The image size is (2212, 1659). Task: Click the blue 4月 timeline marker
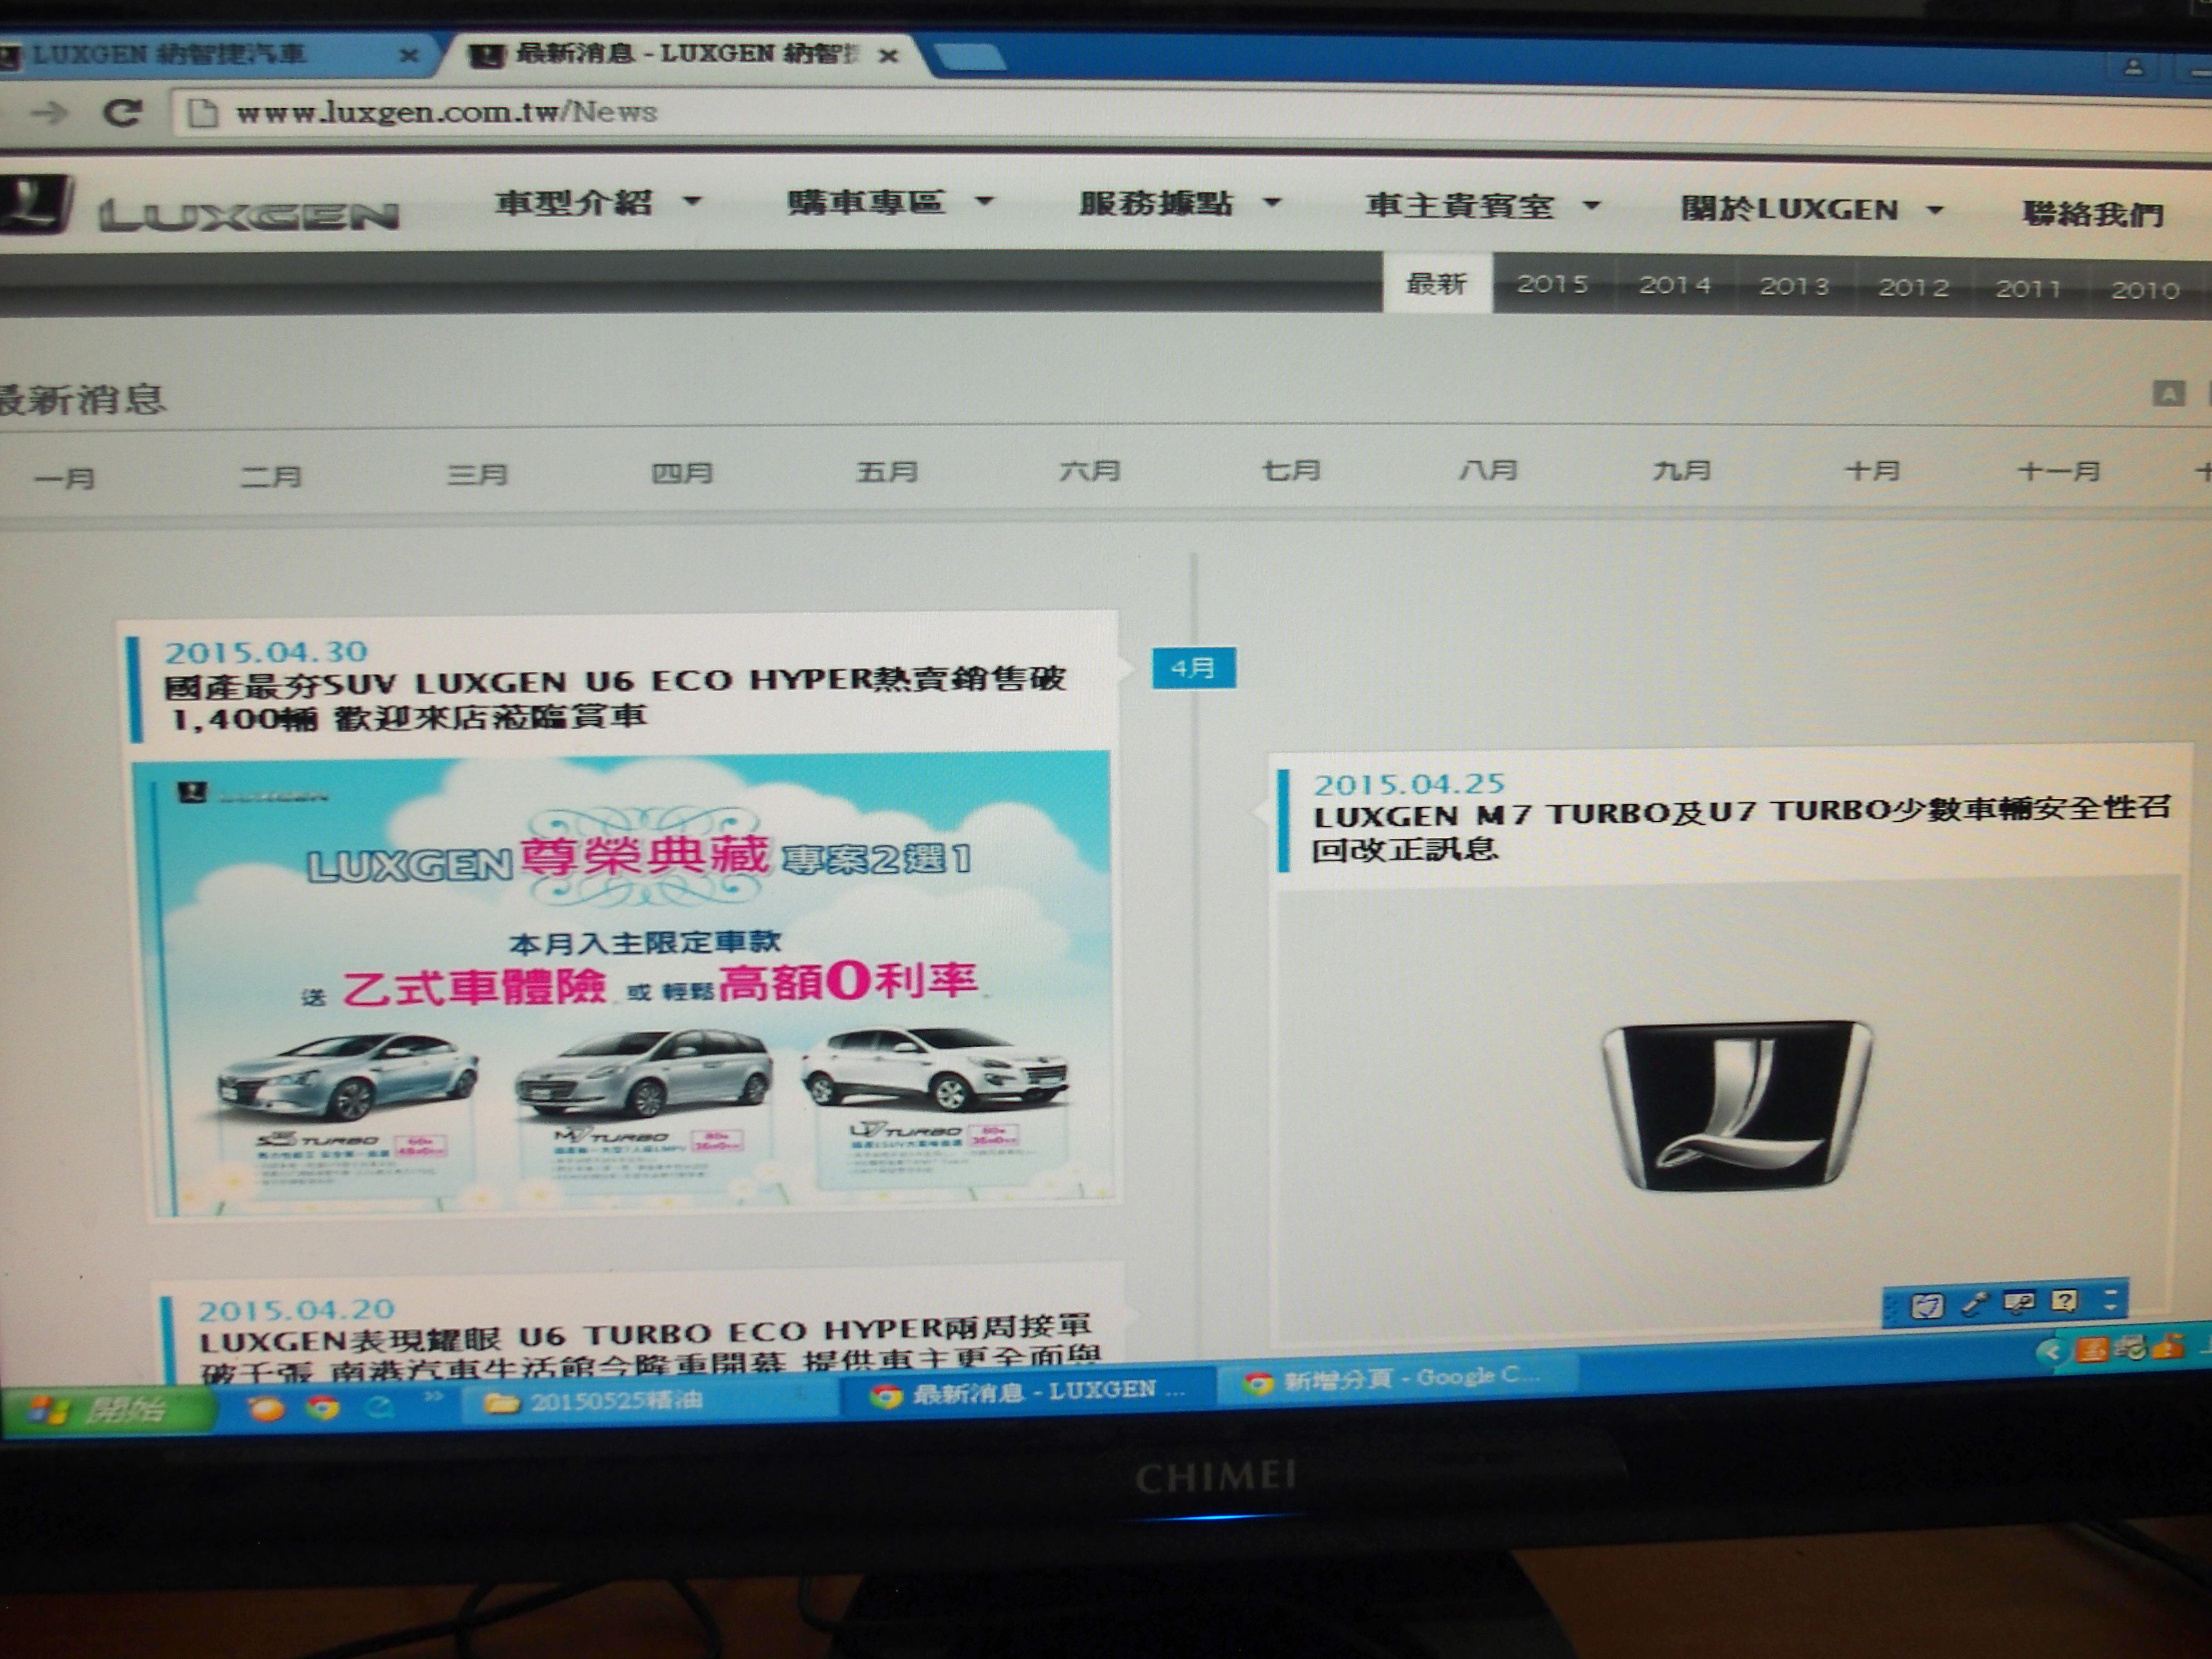pyautogui.click(x=1194, y=668)
